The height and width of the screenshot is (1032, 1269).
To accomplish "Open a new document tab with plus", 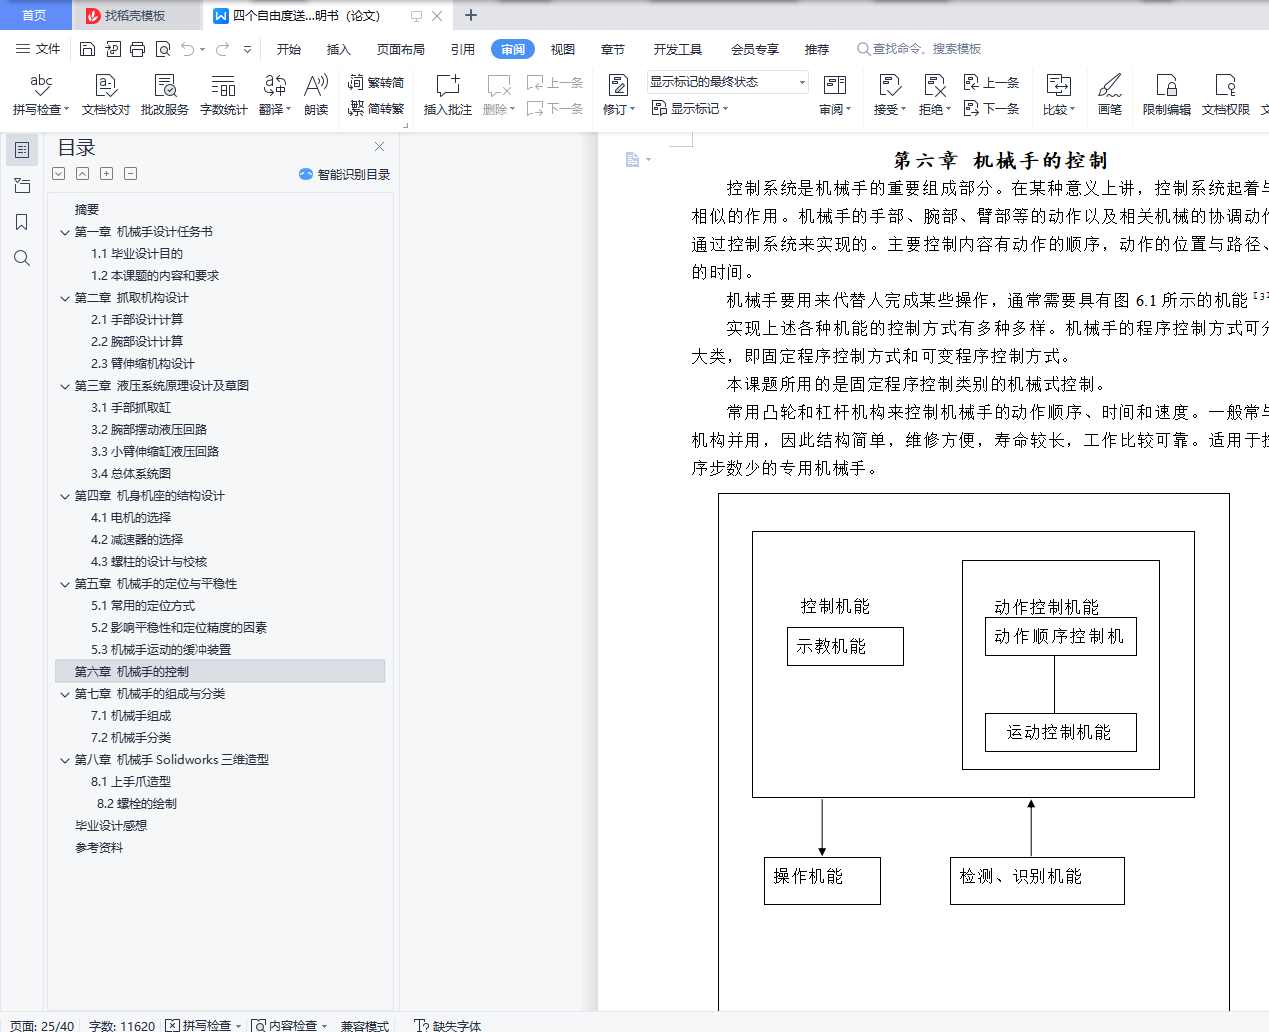I will (x=471, y=15).
